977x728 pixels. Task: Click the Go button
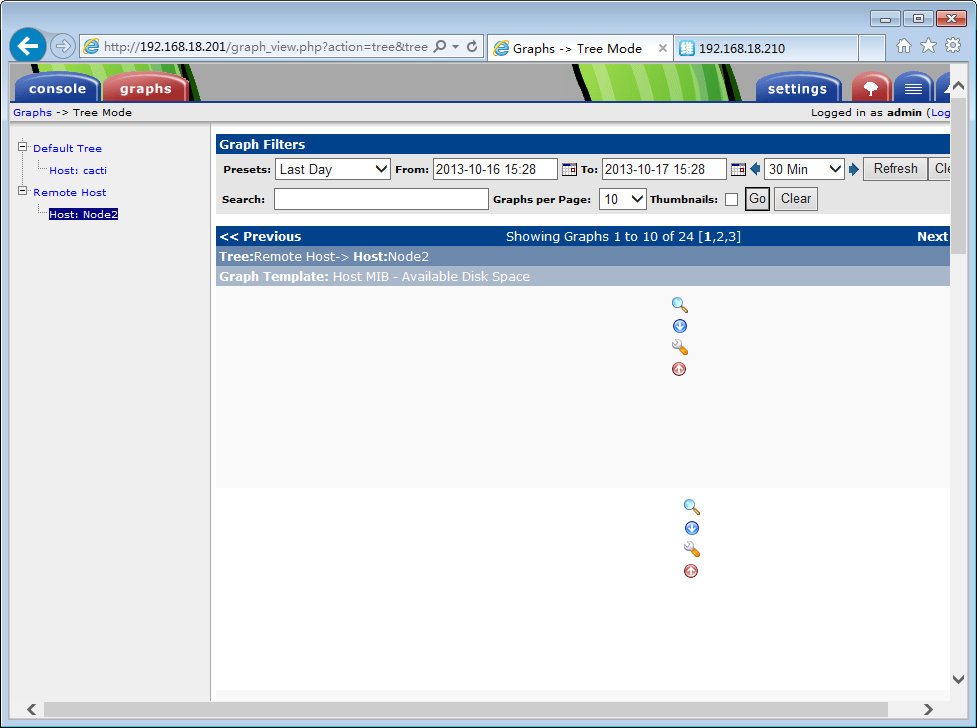[757, 199]
